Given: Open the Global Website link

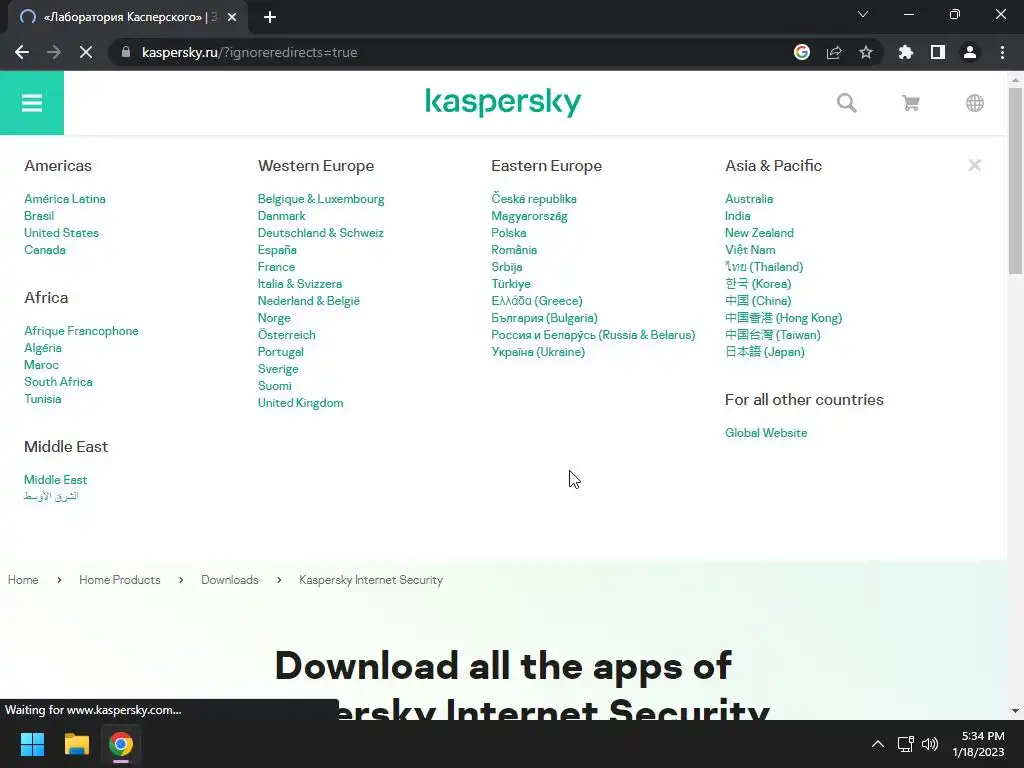Looking at the screenshot, I should click(x=766, y=432).
